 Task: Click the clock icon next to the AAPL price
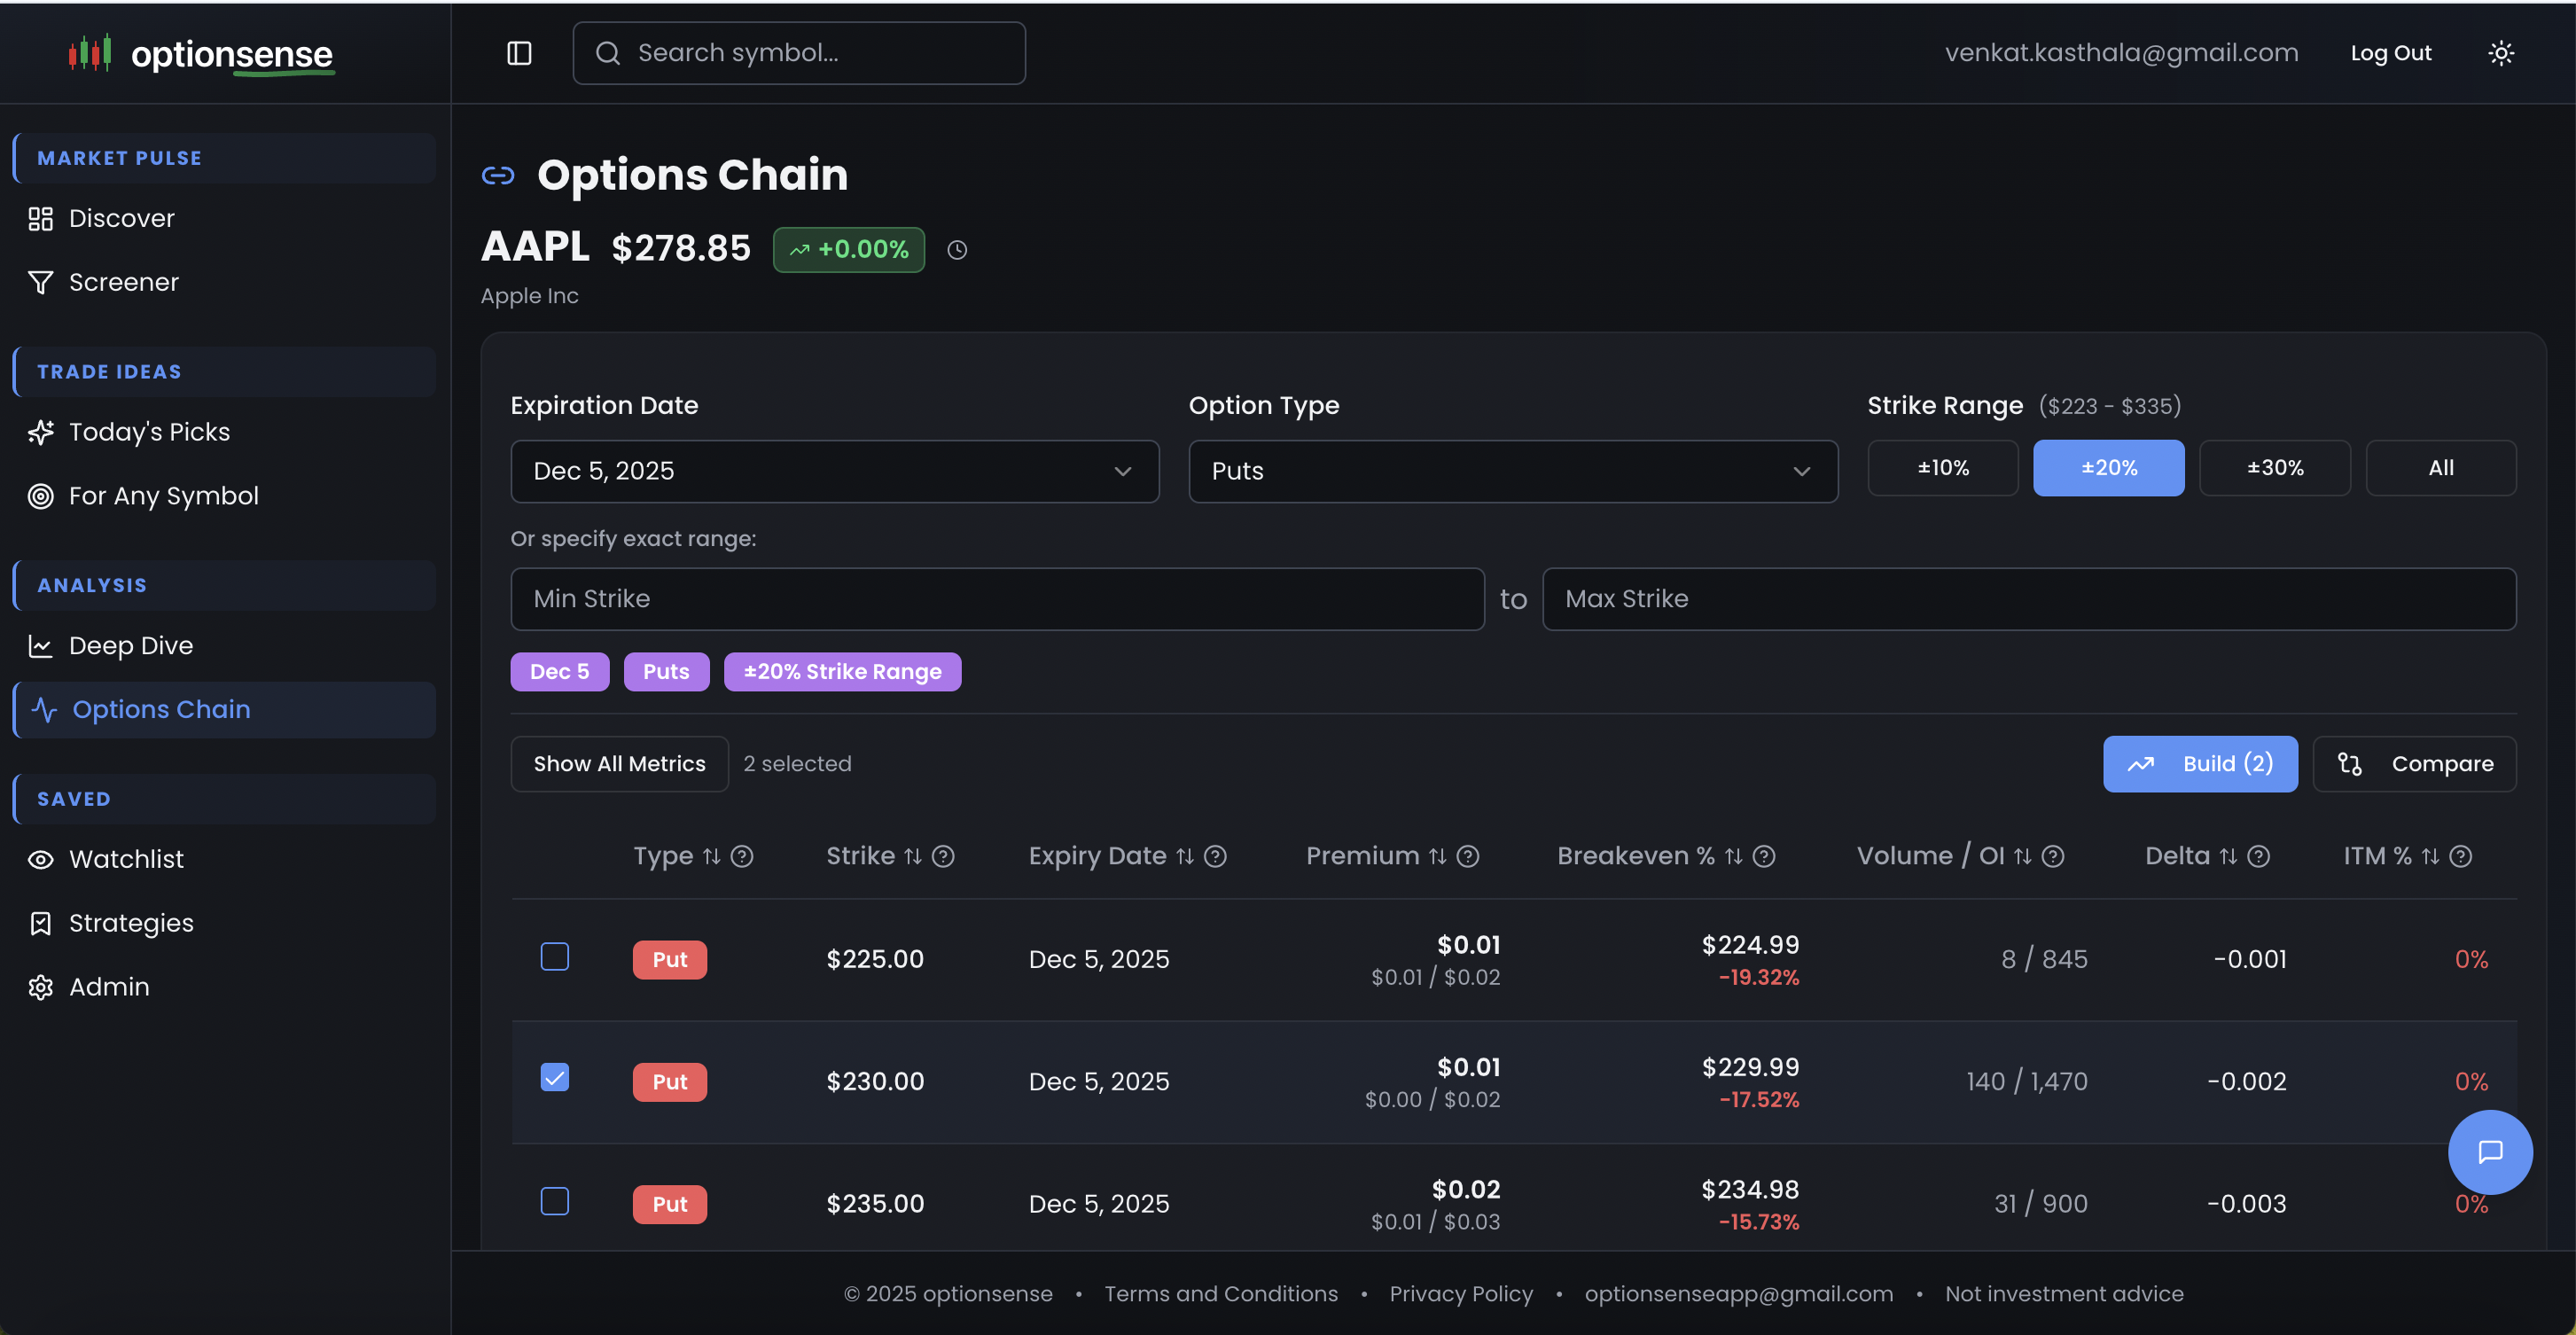956,250
